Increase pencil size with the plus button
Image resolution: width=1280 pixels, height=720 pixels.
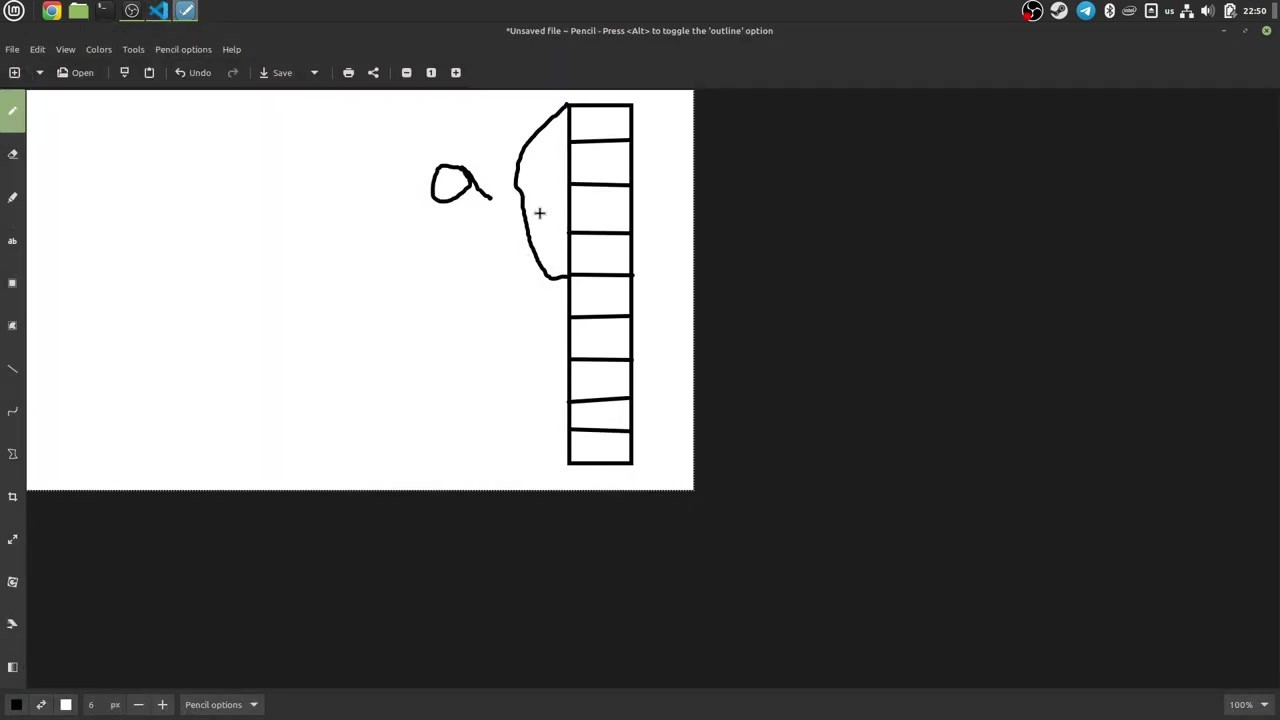click(x=162, y=705)
